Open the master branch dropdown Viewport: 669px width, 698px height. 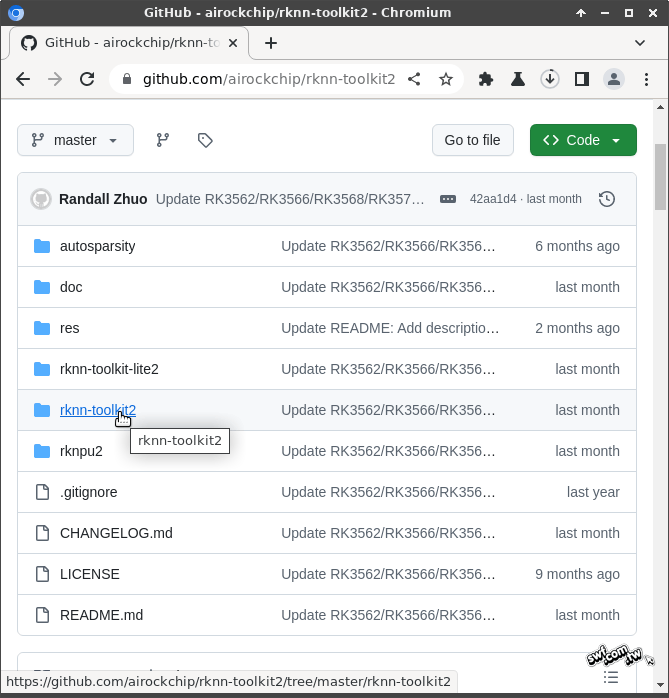click(x=75, y=140)
